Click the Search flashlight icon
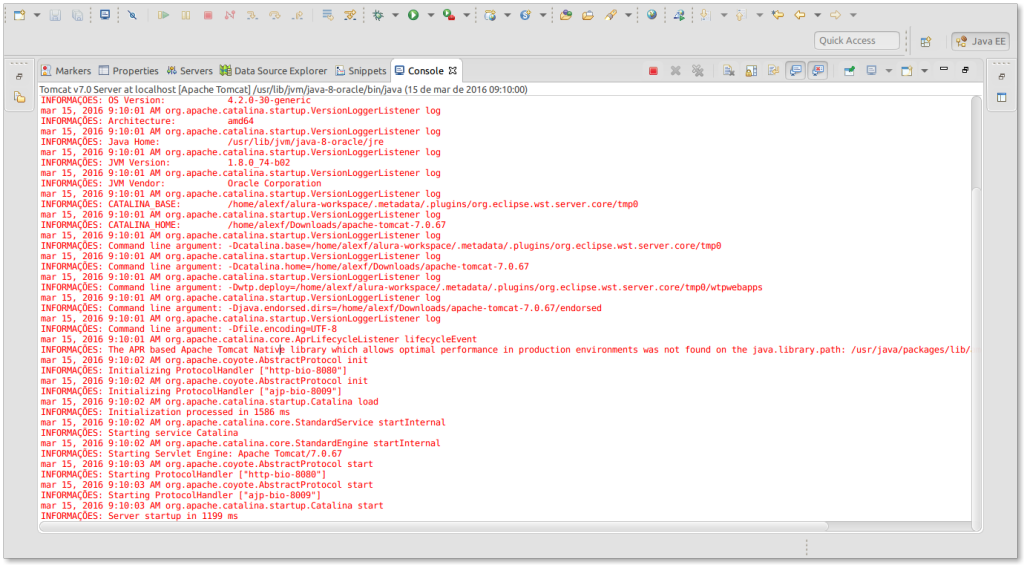 coord(611,14)
